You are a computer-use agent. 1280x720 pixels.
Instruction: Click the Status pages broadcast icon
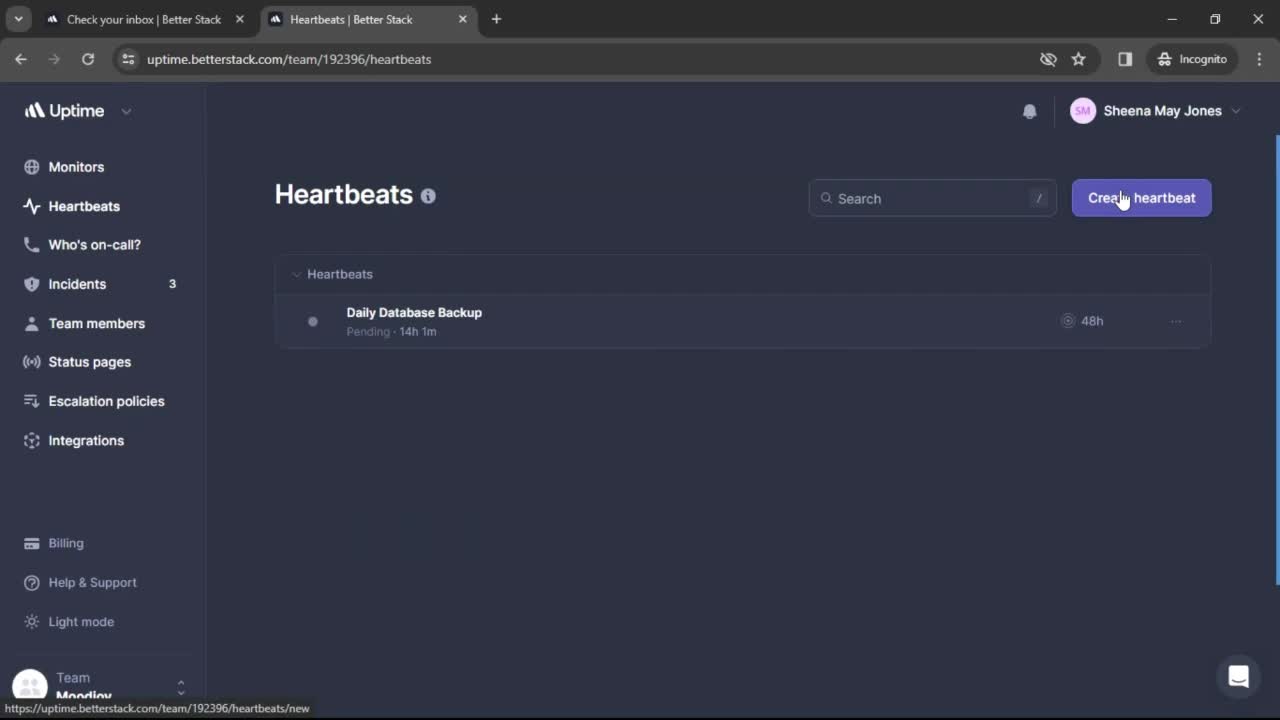[32, 362]
